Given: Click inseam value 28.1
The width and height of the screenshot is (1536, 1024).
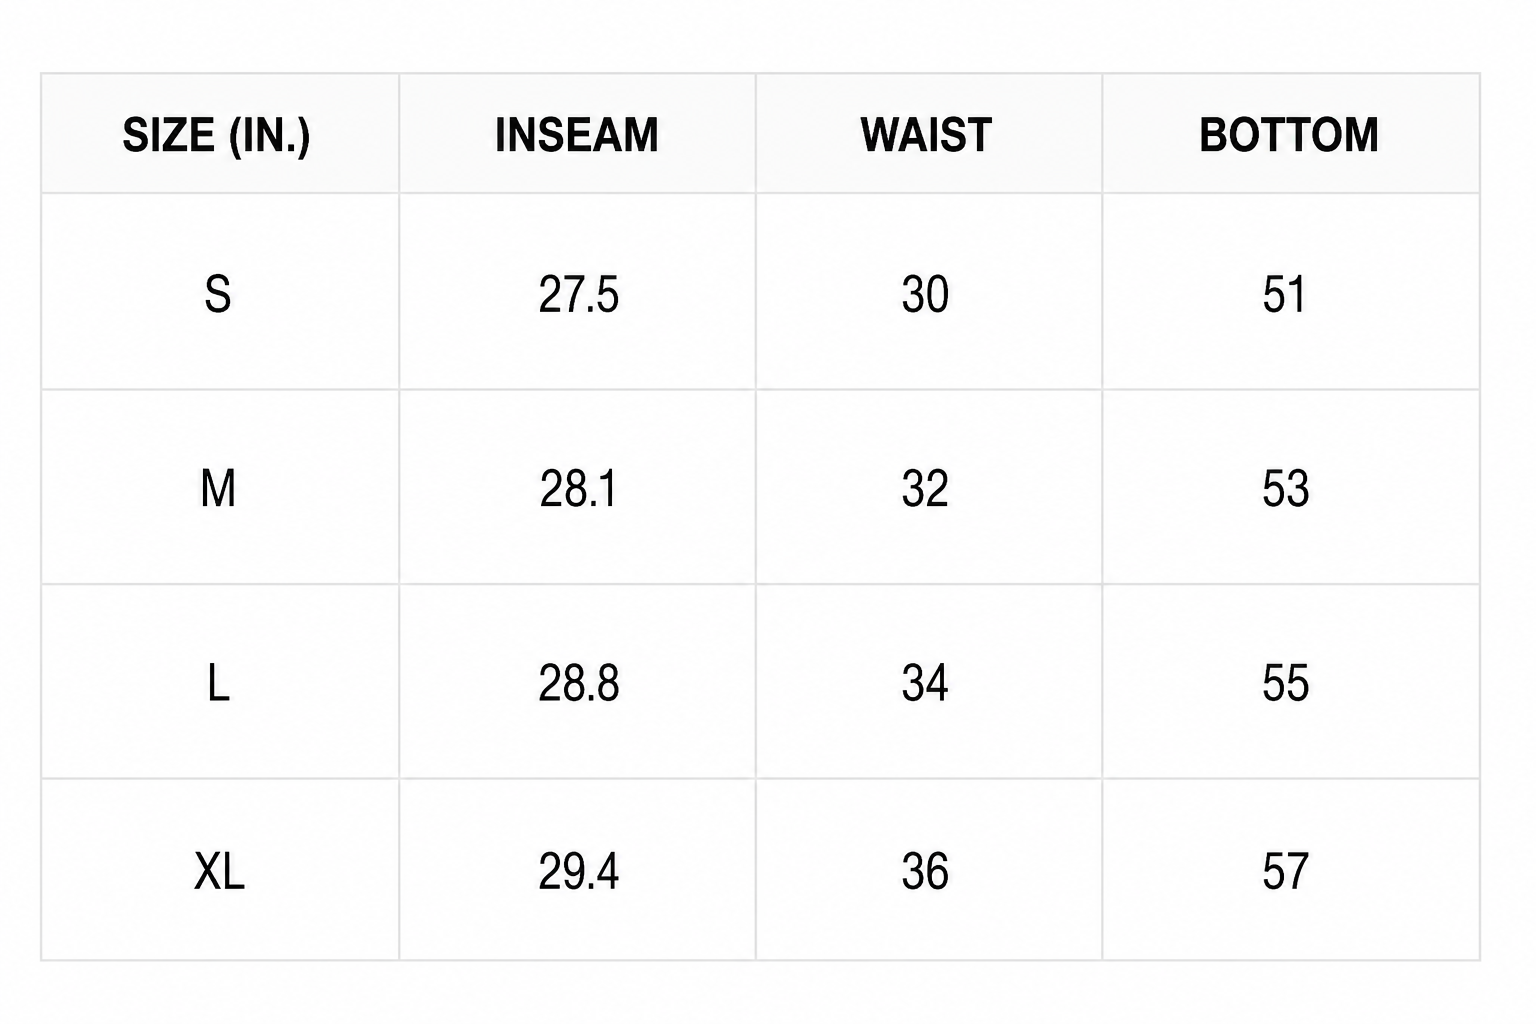Looking at the screenshot, I should 578,489.
